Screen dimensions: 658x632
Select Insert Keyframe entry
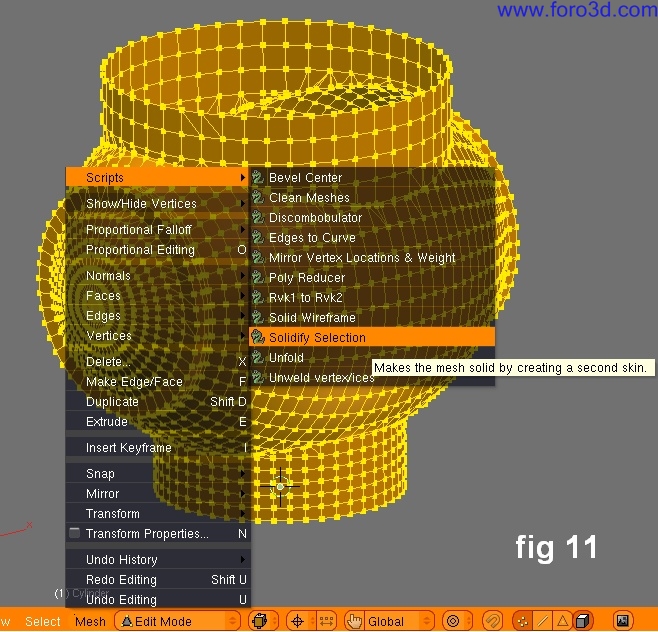coord(158,447)
